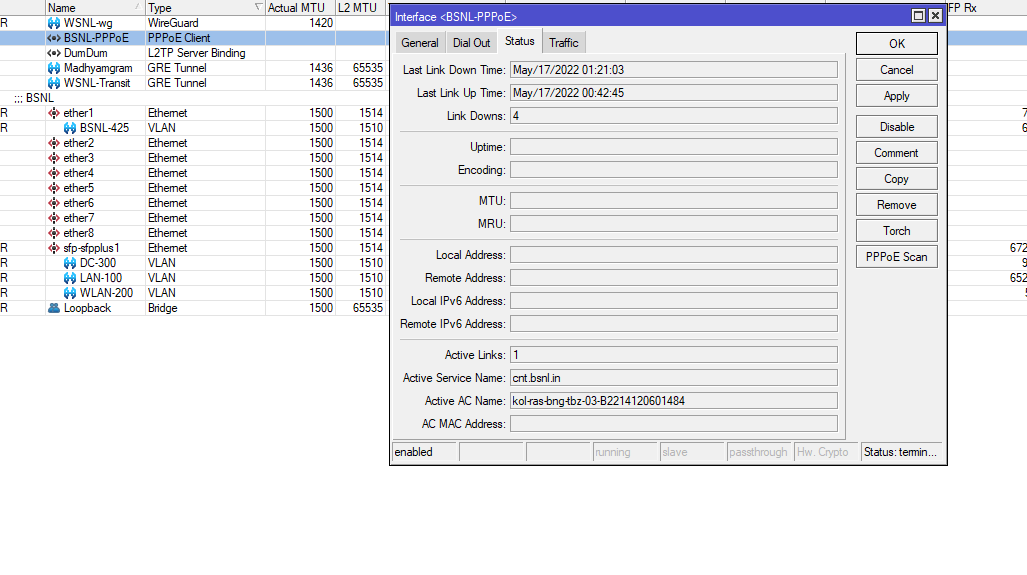The height and width of the screenshot is (575, 1027).
Task: Select the sfp-sfpplus1 row name
Action: pyautogui.click(x=91, y=249)
